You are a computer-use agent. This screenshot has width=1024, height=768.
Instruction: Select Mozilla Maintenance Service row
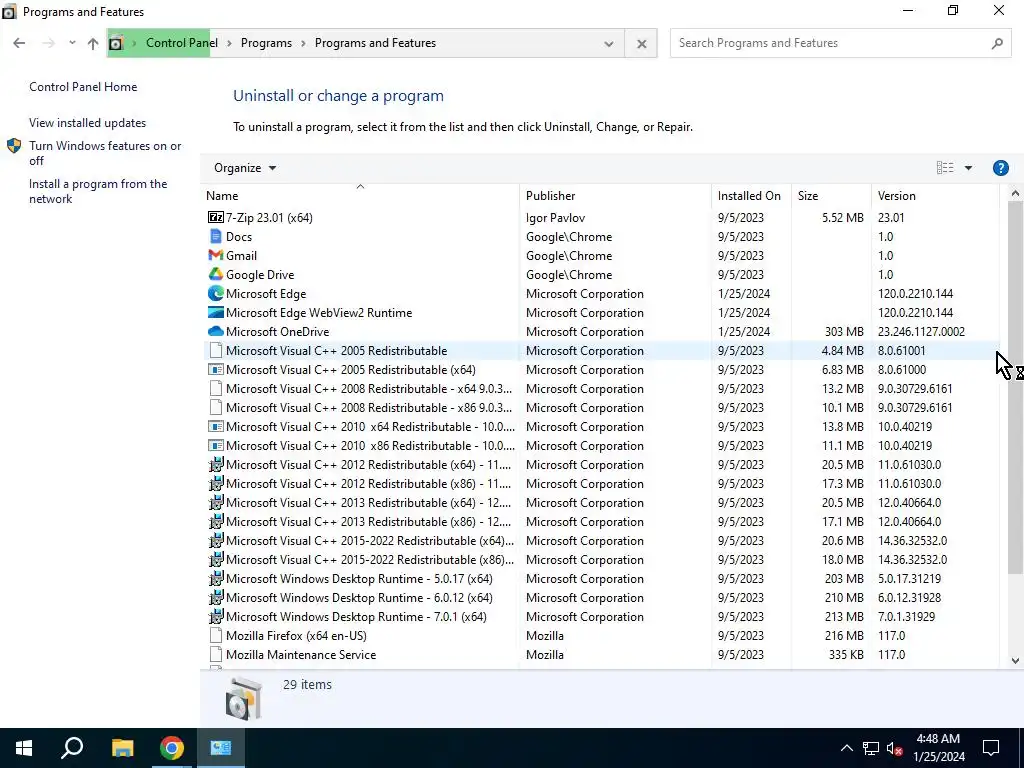[600, 654]
